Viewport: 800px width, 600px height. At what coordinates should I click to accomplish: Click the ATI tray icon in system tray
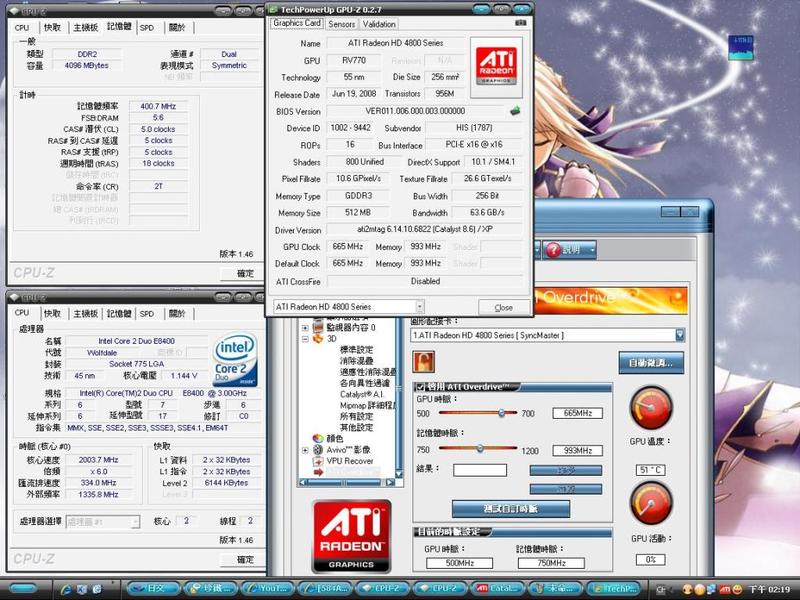tap(725, 589)
